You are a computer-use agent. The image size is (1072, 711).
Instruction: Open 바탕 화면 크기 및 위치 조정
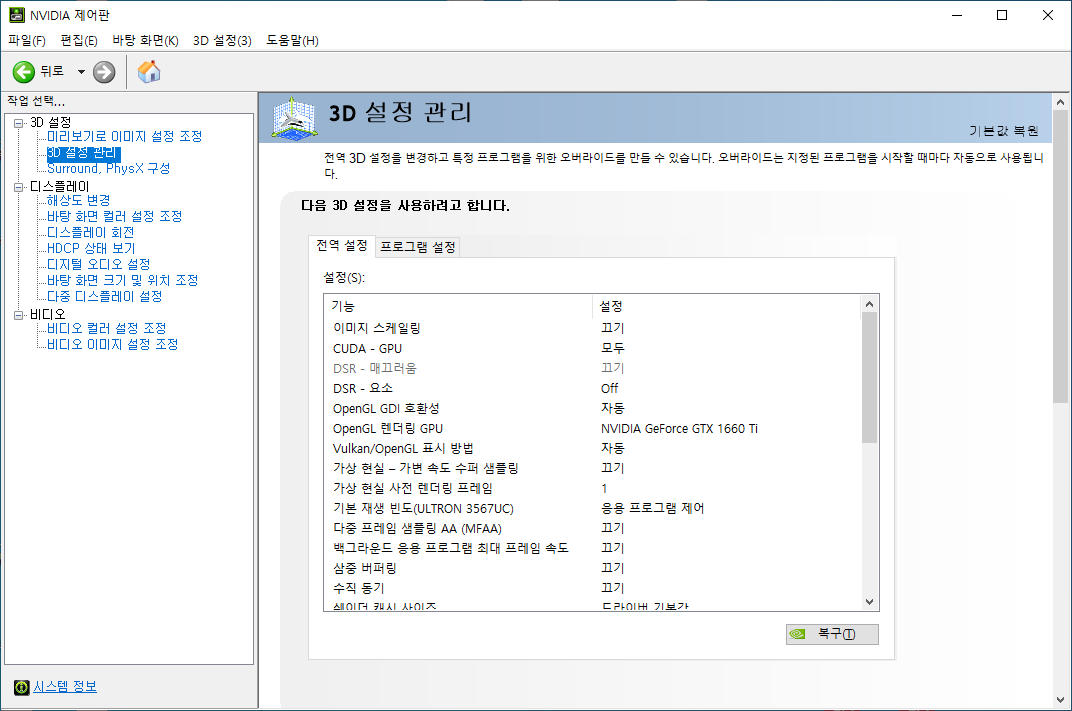[x=122, y=280]
